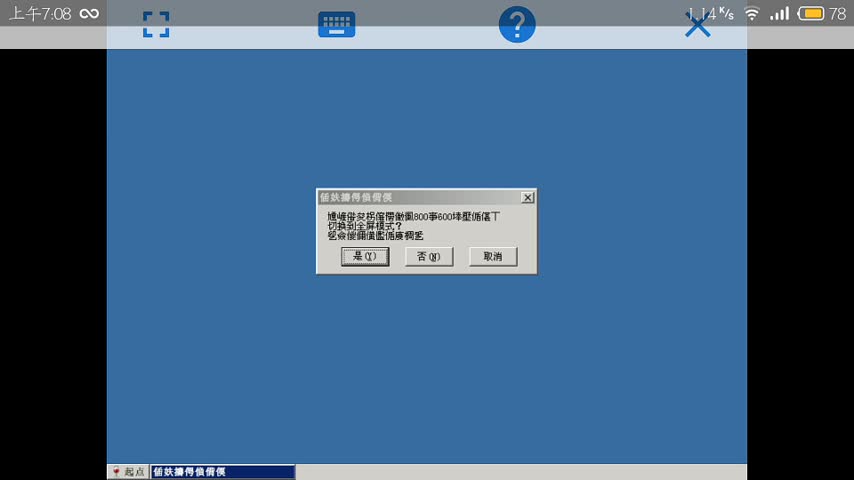The width and height of the screenshot is (854, 480).
Task: Click the 否(N) button in the dialog
Action: [x=429, y=257]
